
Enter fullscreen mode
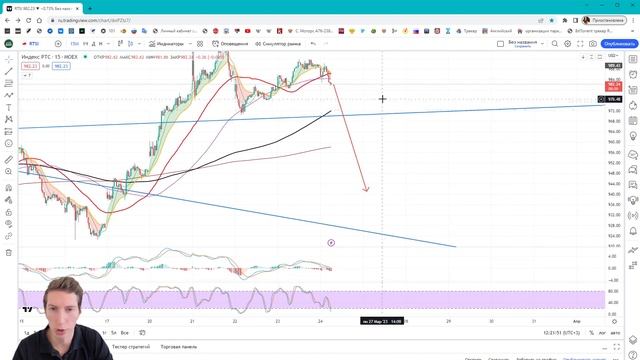coord(580,44)
